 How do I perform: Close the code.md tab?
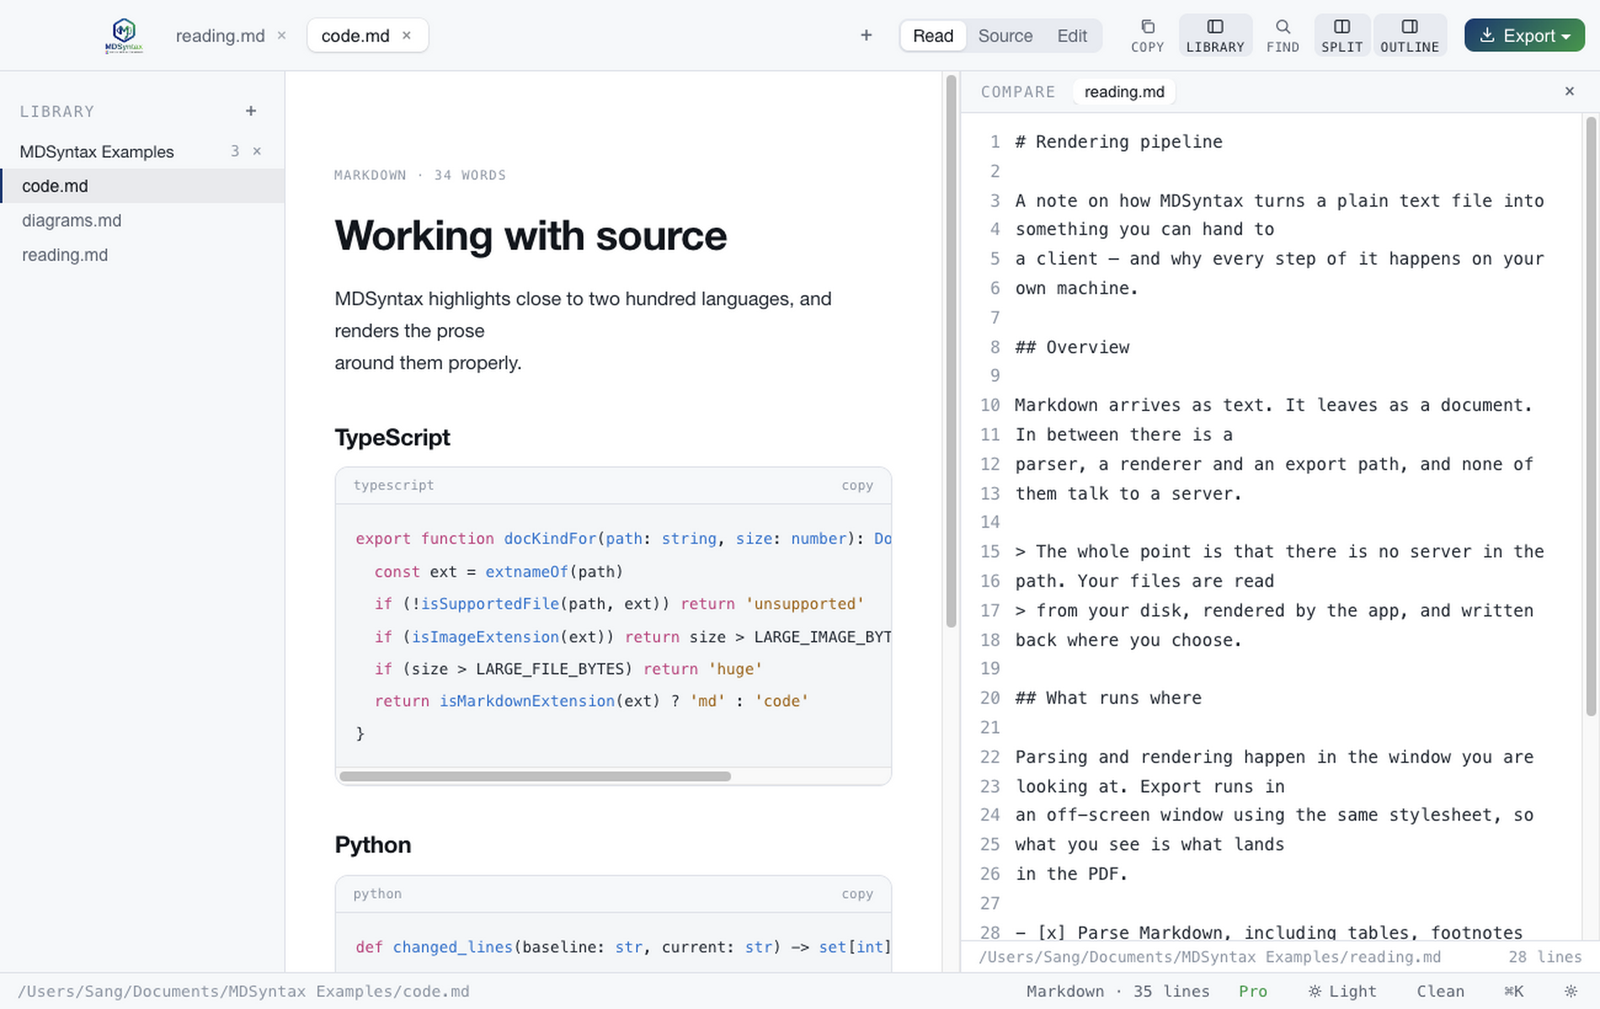pyautogui.click(x=407, y=35)
